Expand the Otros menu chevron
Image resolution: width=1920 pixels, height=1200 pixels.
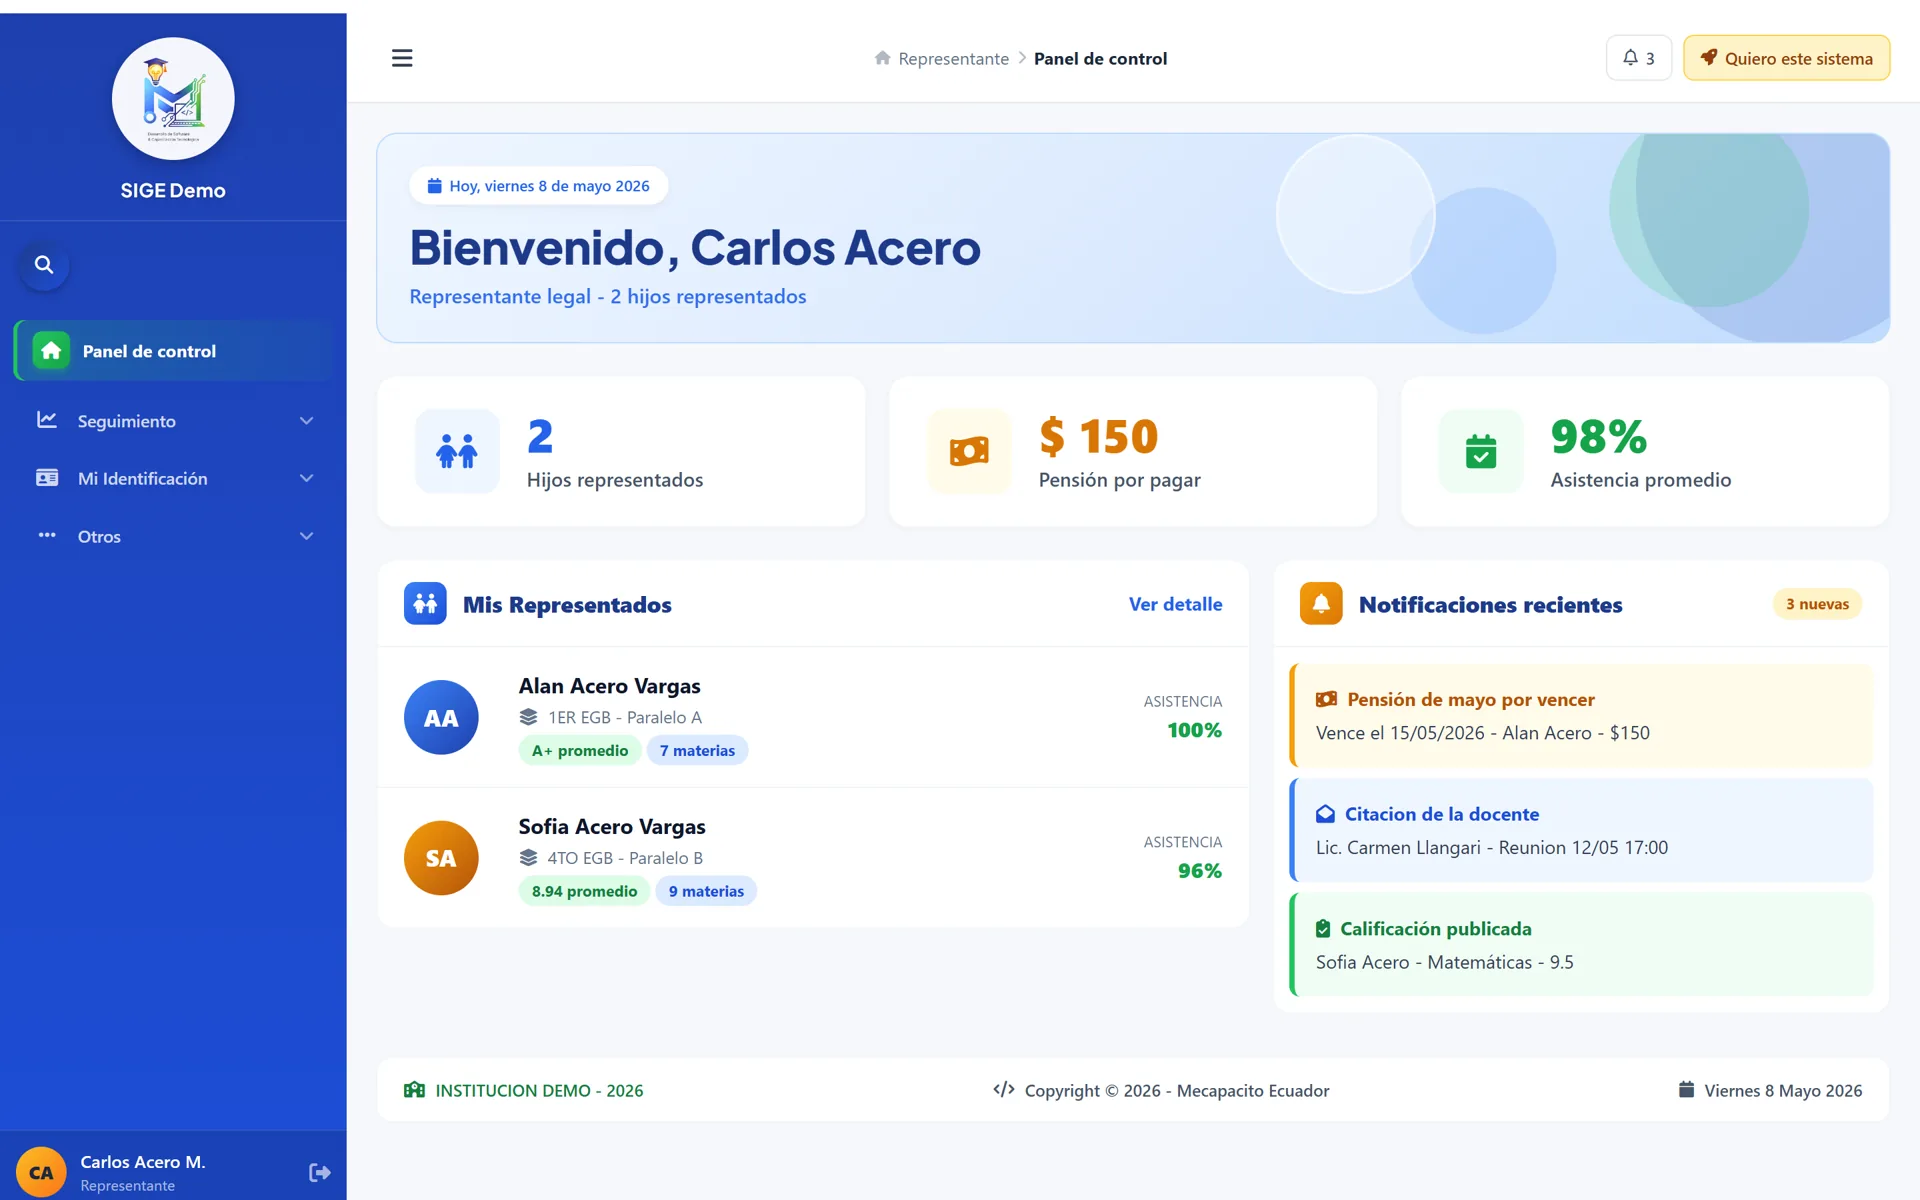[307, 536]
